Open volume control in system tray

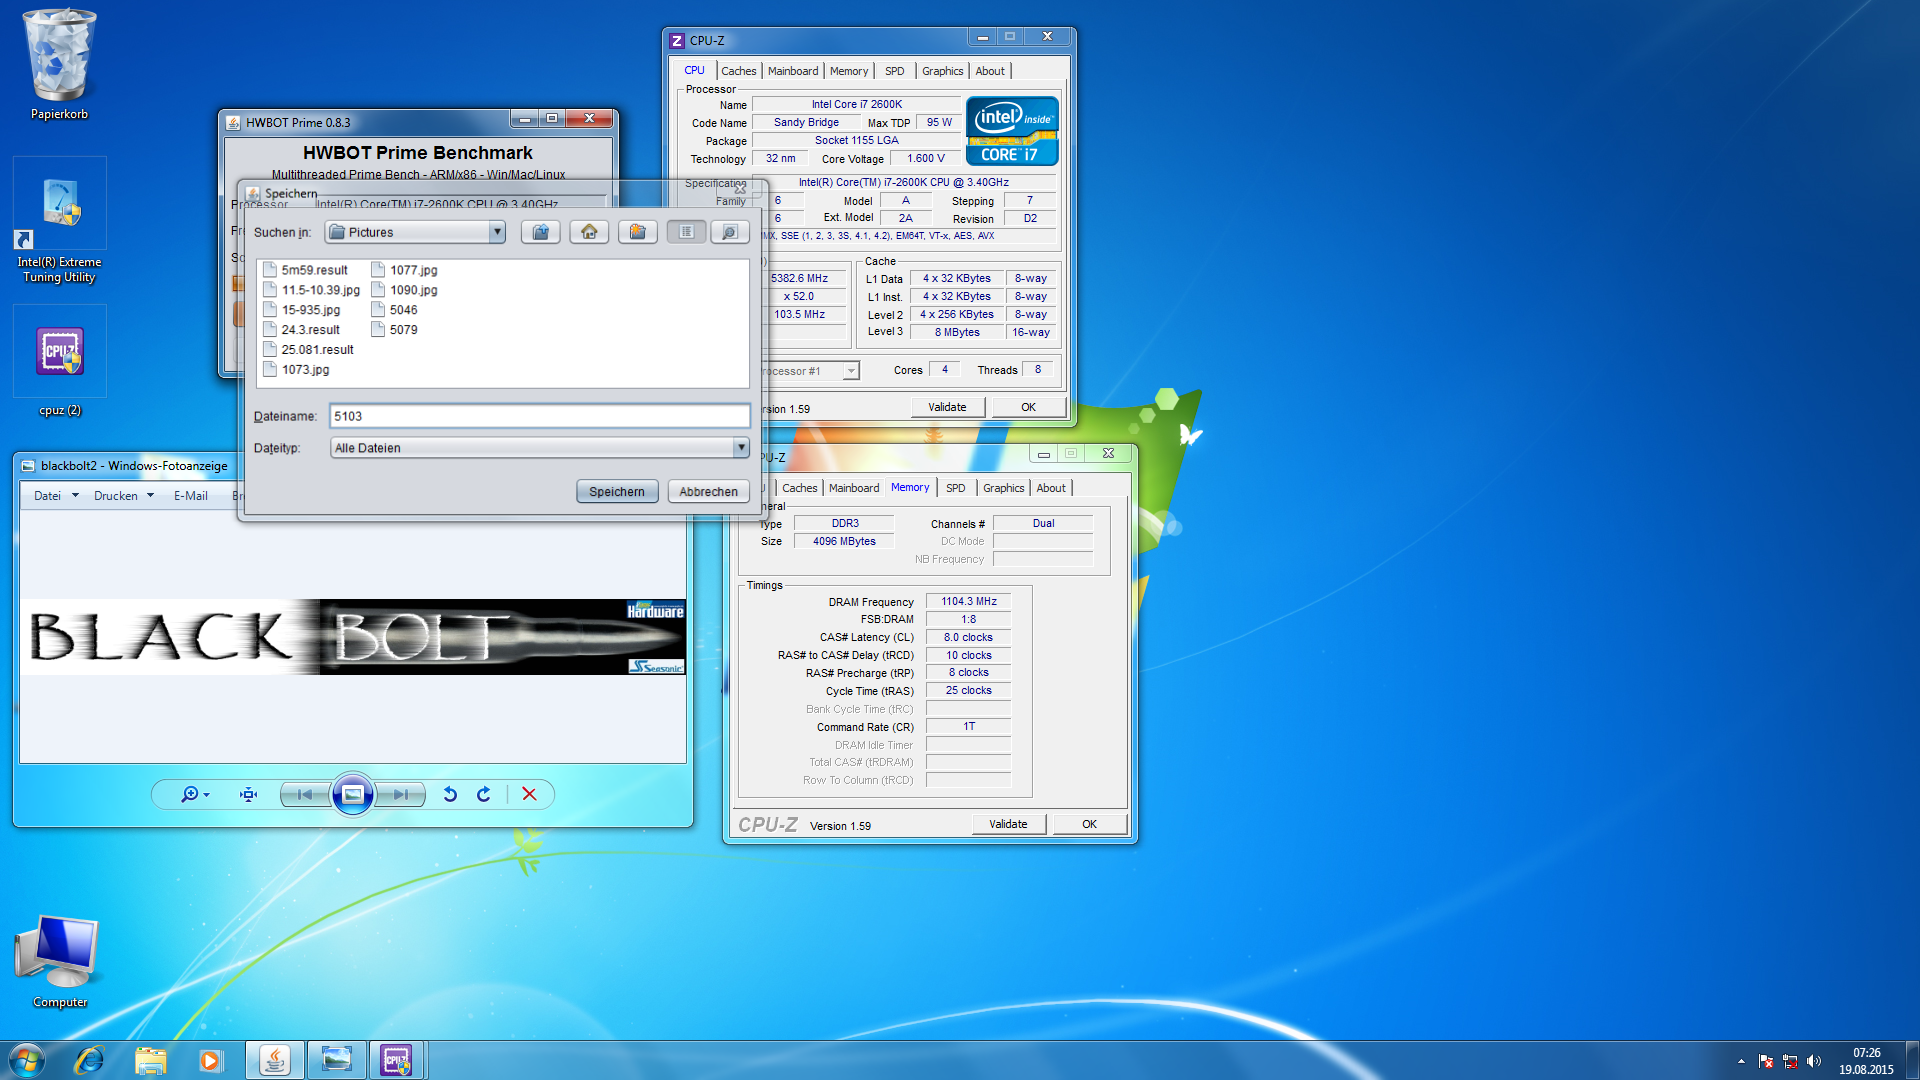point(1814,1061)
